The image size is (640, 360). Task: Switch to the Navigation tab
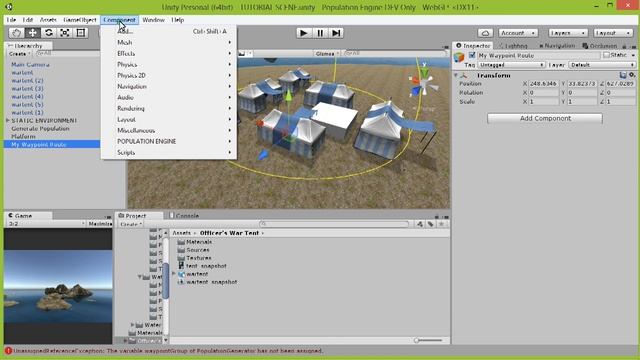(557, 46)
